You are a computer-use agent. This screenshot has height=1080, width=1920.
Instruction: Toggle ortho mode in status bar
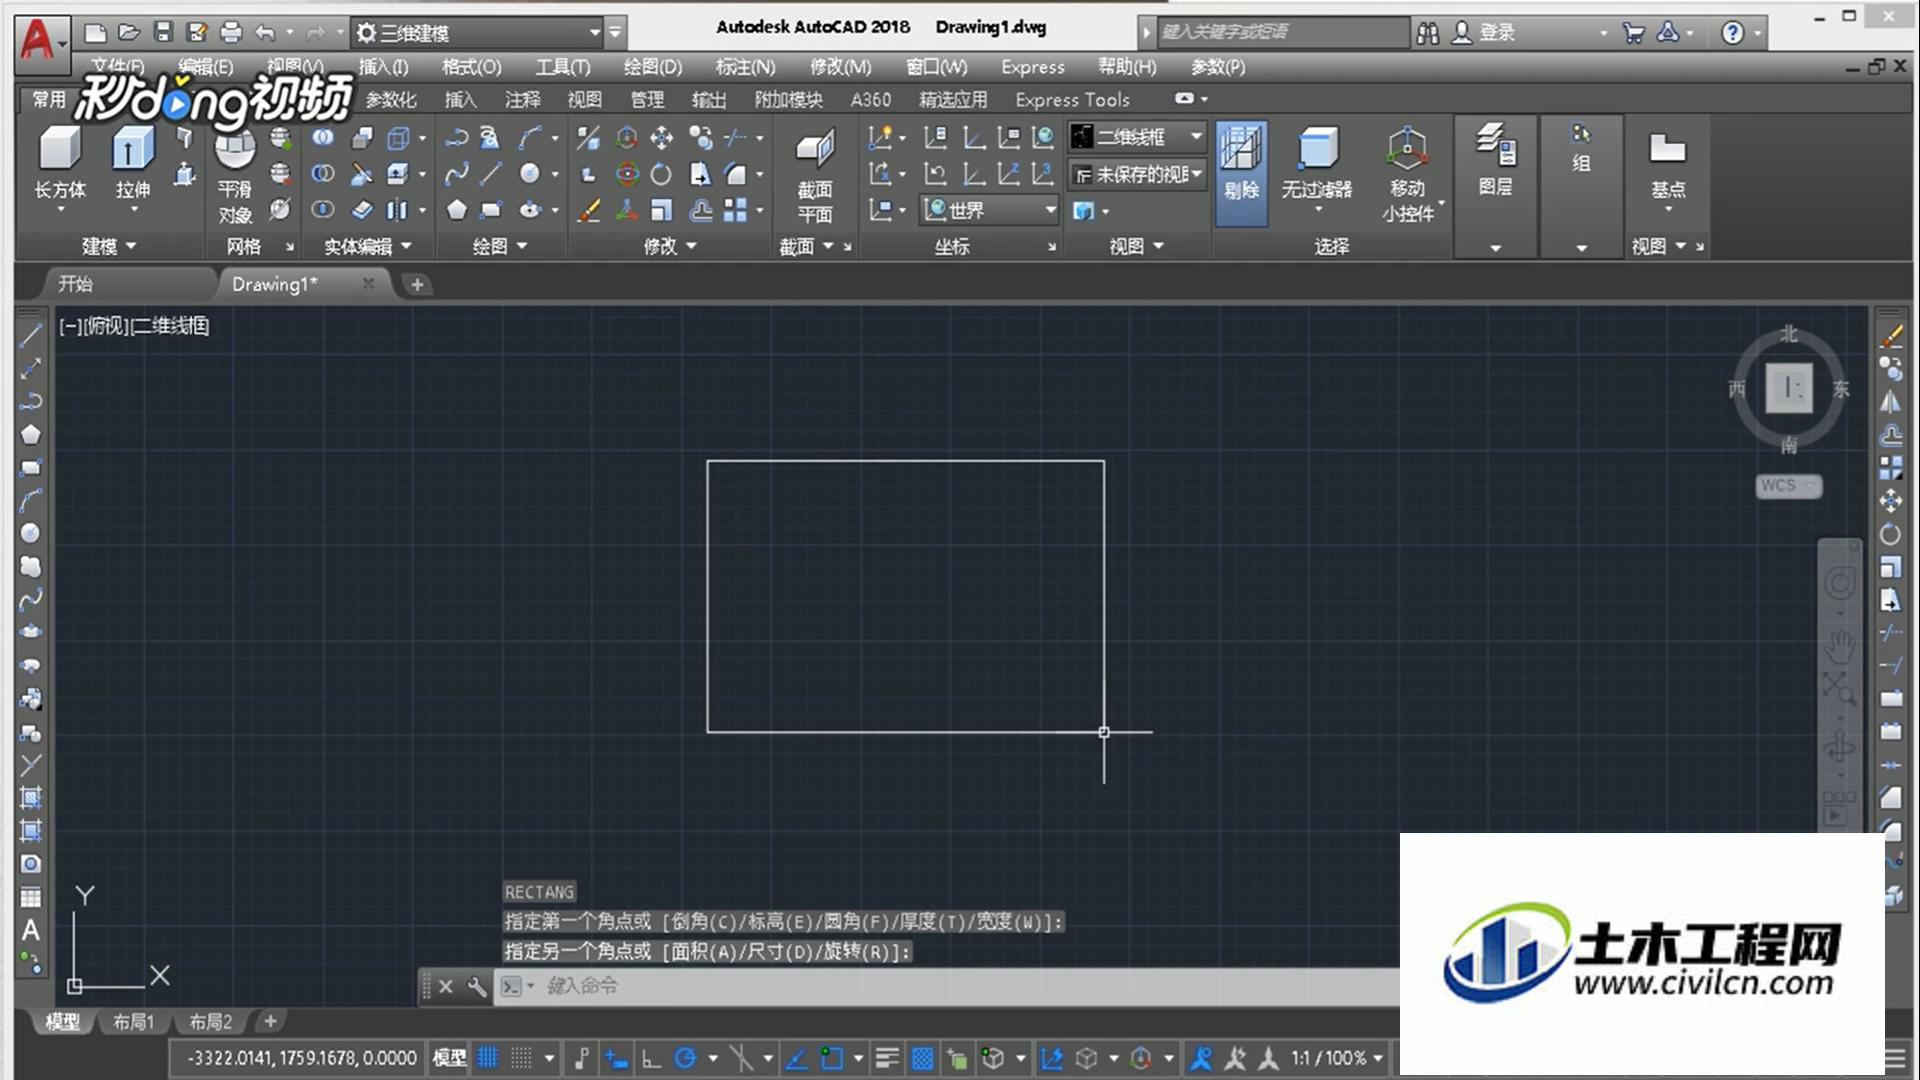point(651,1057)
